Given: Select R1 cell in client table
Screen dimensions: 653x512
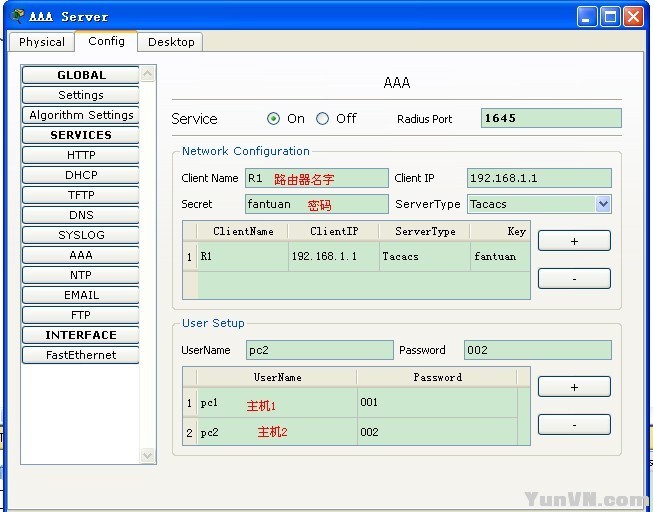Looking at the screenshot, I should pyautogui.click(x=243, y=256).
